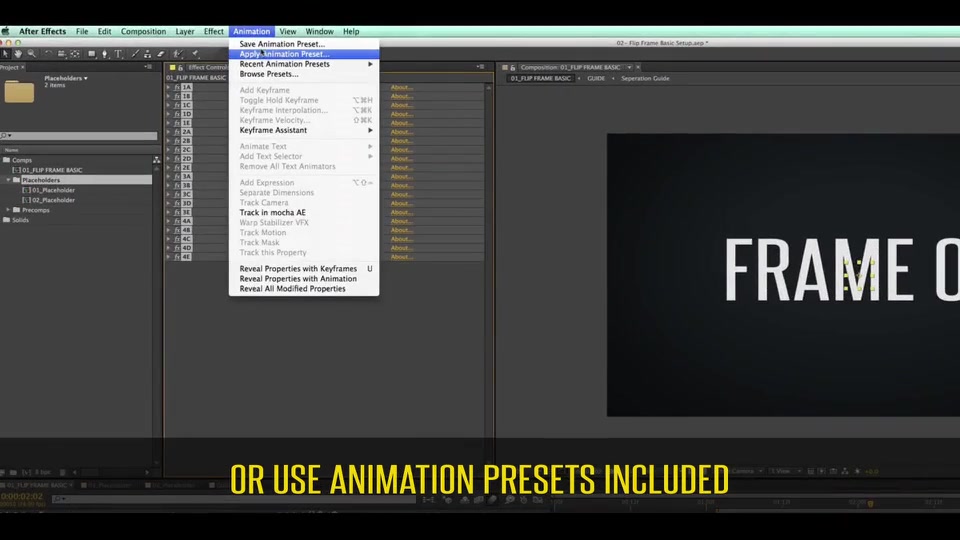The width and height of the screenshot is (960, 540).
Task: Toggle the fx switch for effect 3E
Action: tap(176, 212)
